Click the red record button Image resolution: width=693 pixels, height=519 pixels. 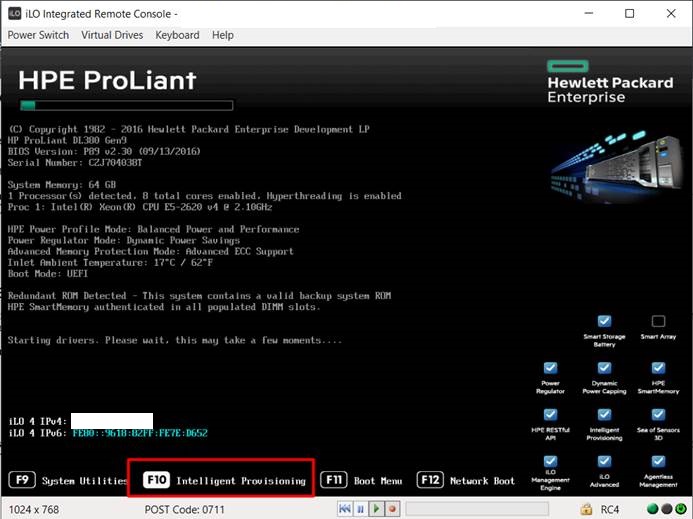[x=393, y=509]
